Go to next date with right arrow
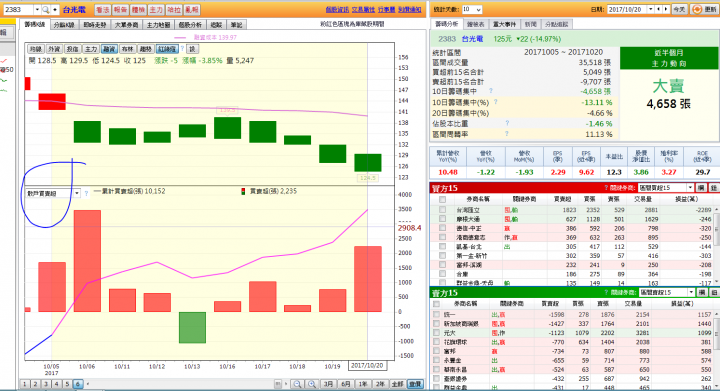This screenshot has height=391, width=720. pos(666,9)
